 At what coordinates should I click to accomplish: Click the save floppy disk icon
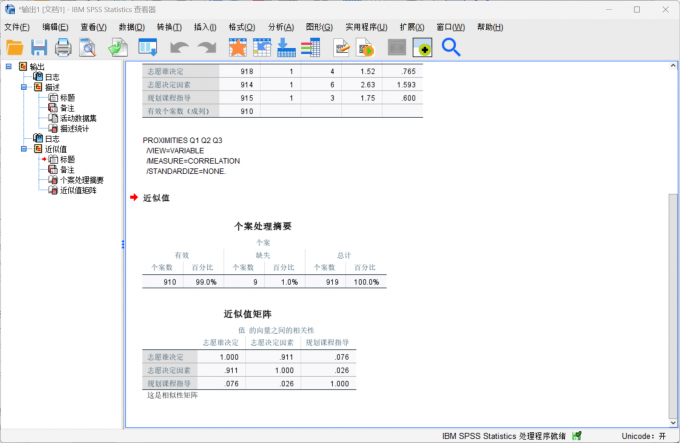tap(39, 47)
